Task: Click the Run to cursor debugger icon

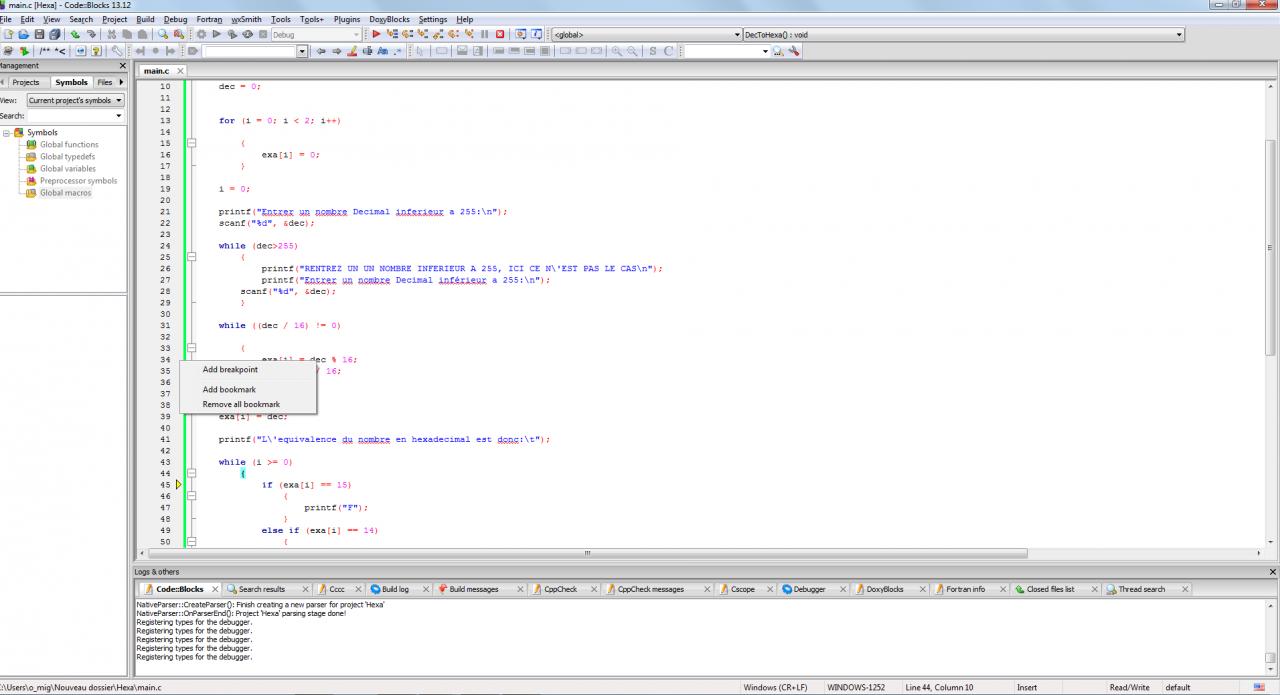Action: pyautogui.click(x=392, y=34)
